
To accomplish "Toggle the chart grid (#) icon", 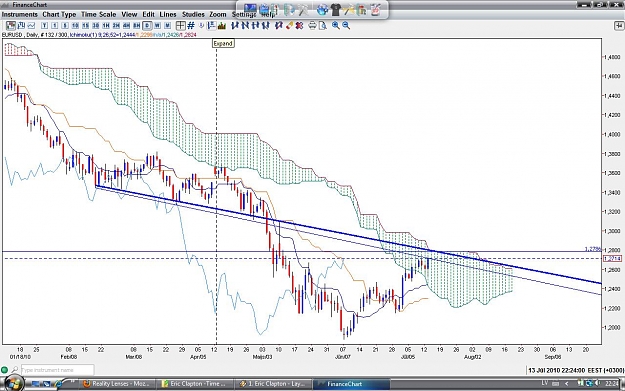I will tap(191, 26).
